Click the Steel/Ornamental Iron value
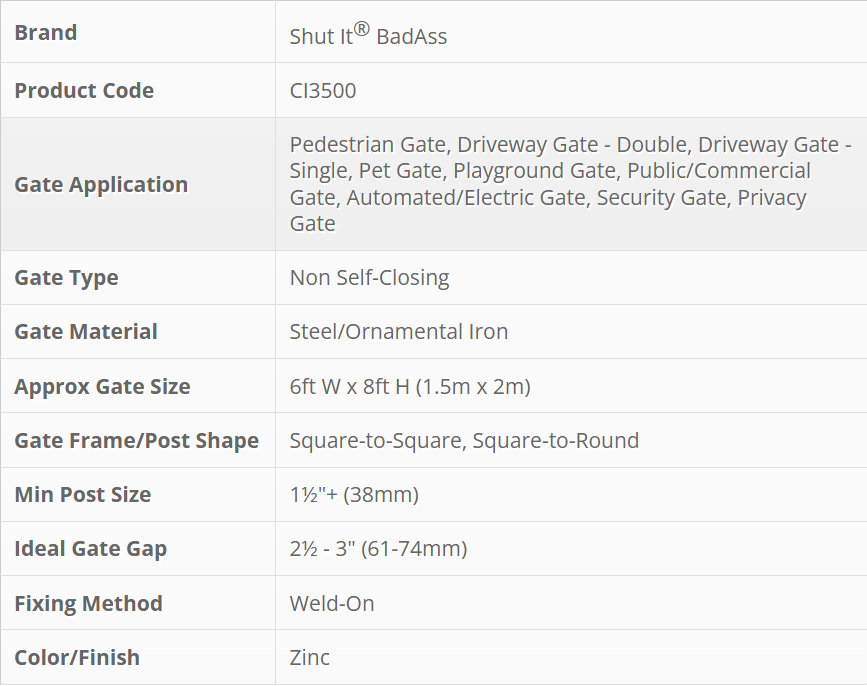The width and height of the screenshot is (867, 686). 399,332
